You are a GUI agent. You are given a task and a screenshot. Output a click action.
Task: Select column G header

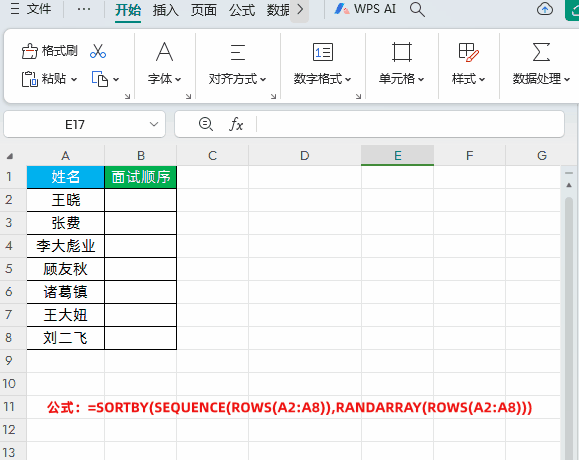(542, 155)
